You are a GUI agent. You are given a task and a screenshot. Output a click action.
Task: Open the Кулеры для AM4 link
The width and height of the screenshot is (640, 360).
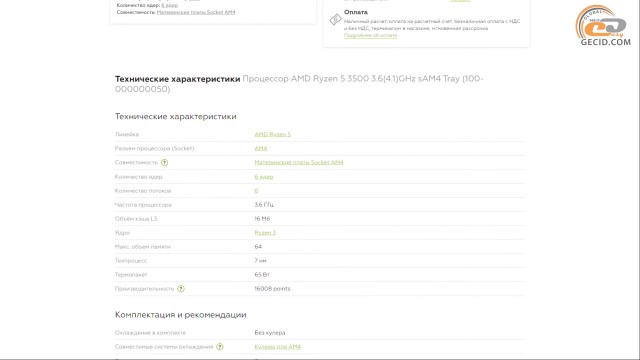click(x=278, y=347)
